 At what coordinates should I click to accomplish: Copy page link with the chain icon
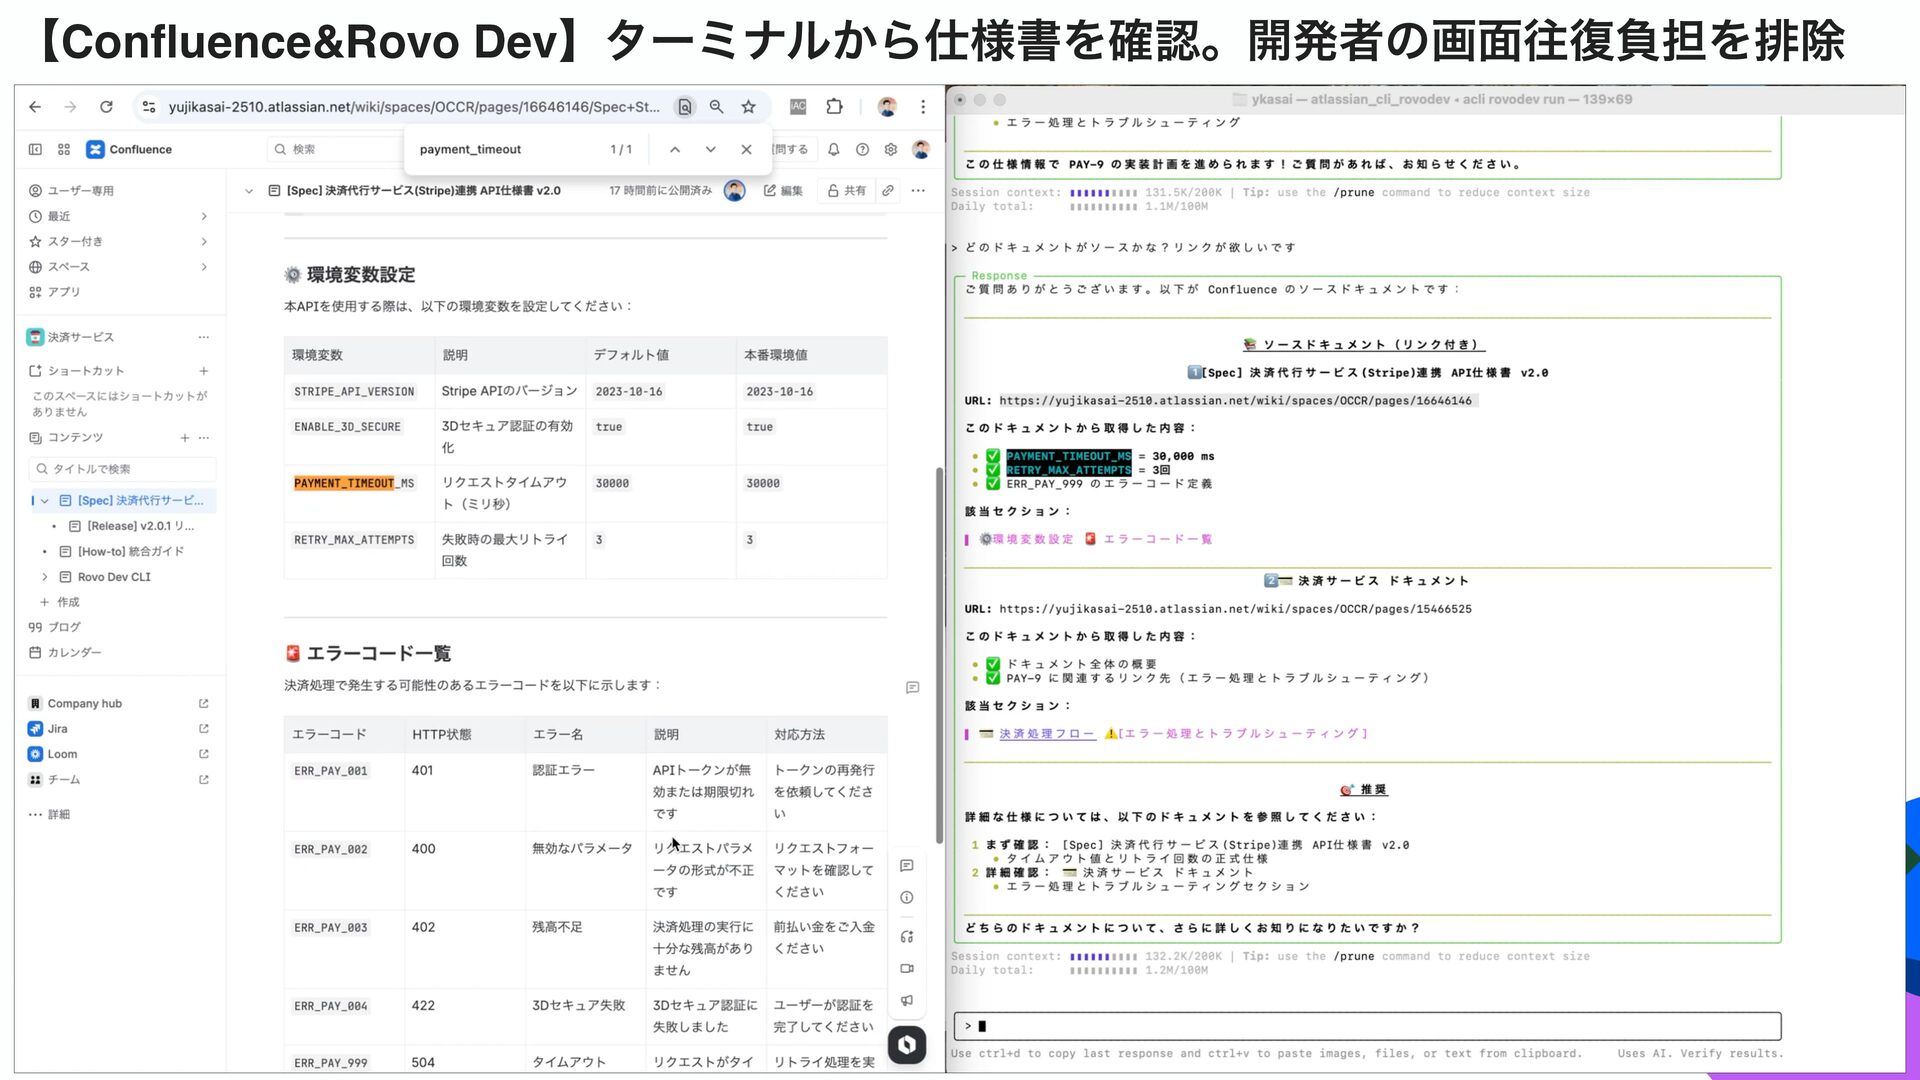tap(888, 190)
